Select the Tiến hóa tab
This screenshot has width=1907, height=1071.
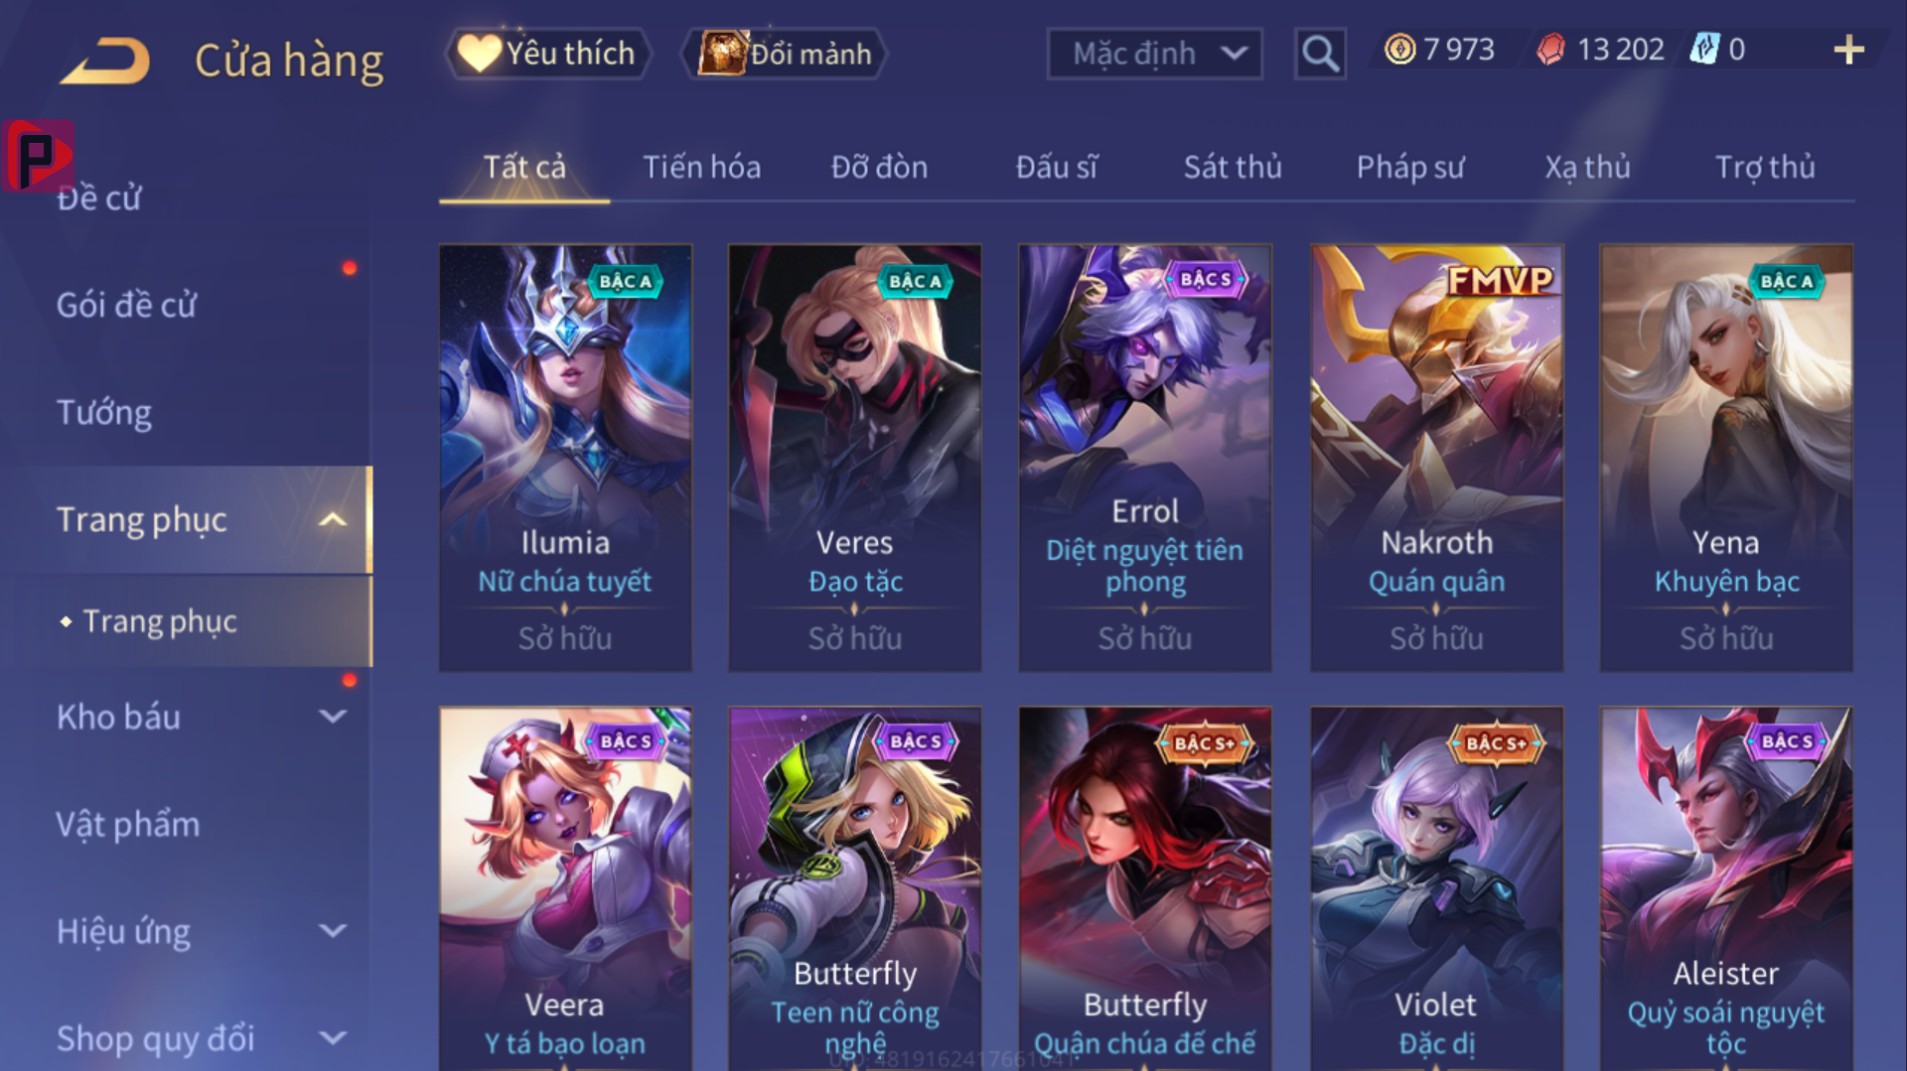click(x=701, y=167)
